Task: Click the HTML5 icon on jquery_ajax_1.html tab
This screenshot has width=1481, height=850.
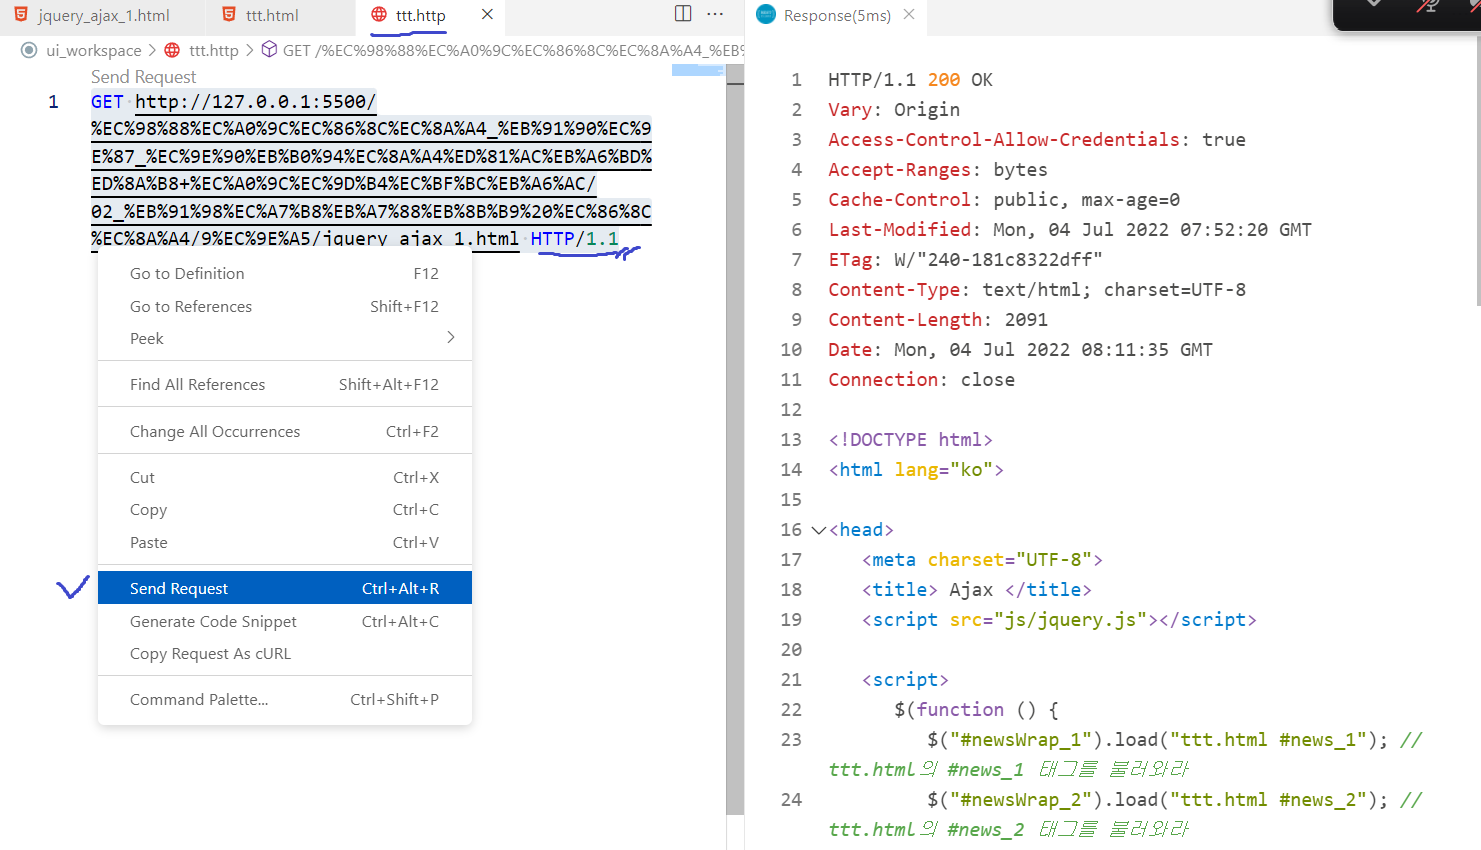Action: [x=21, y=15]
